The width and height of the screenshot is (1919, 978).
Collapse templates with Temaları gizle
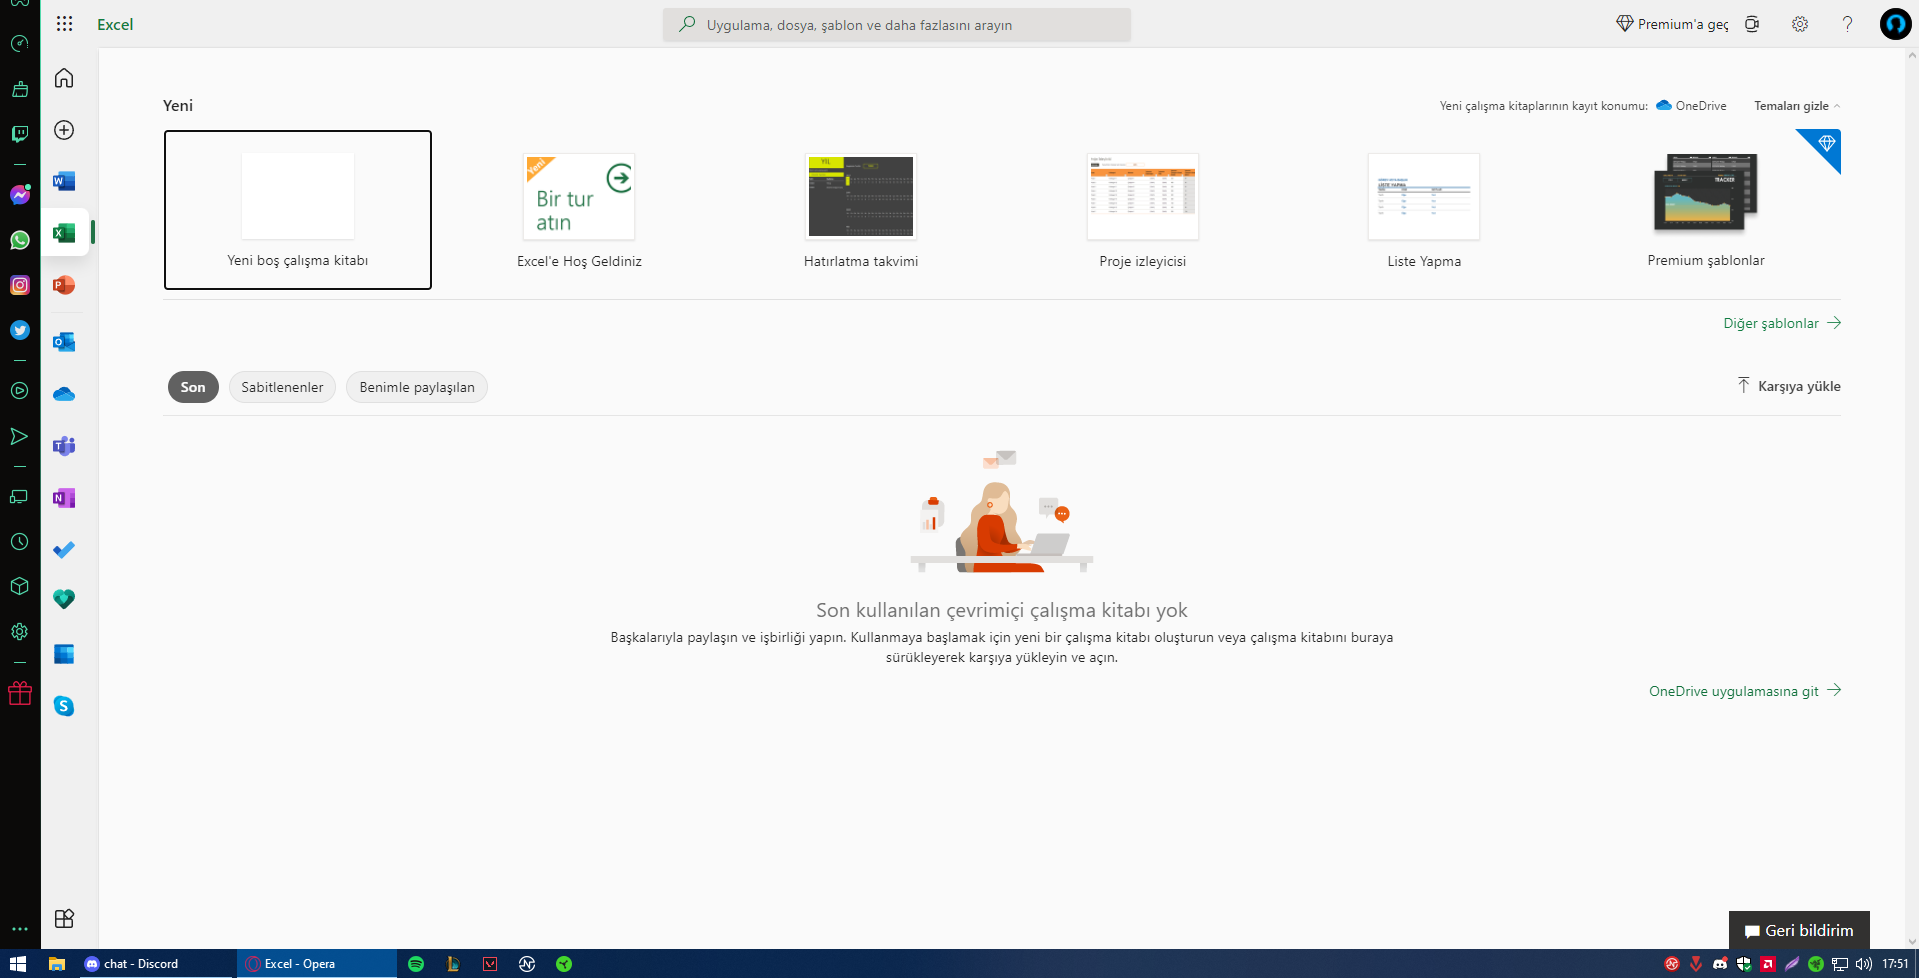pos(1797,106)
